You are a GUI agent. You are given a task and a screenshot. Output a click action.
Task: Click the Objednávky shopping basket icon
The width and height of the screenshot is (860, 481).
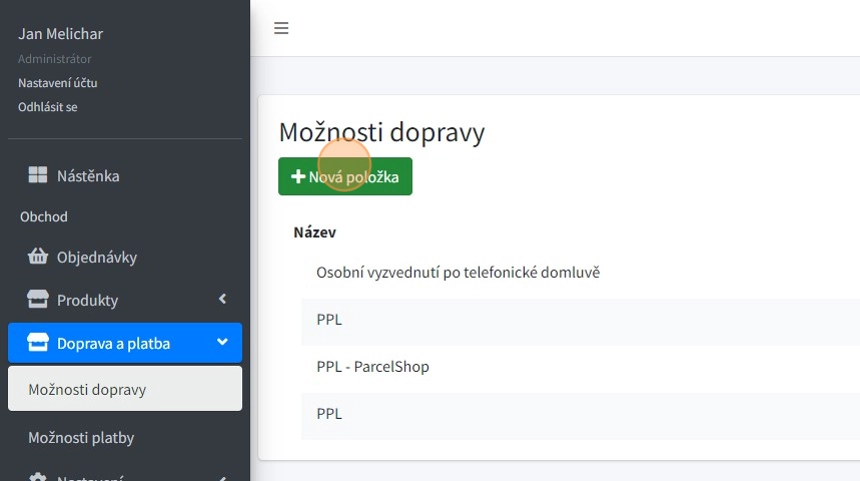click(38, 257)
